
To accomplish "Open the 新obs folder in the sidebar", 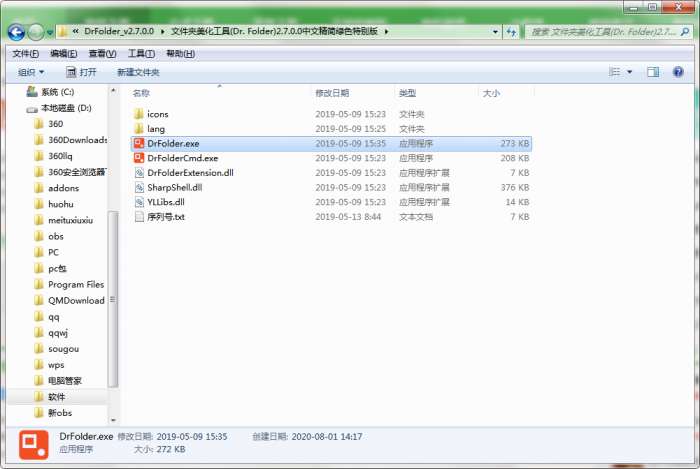I will pos(53,413).
